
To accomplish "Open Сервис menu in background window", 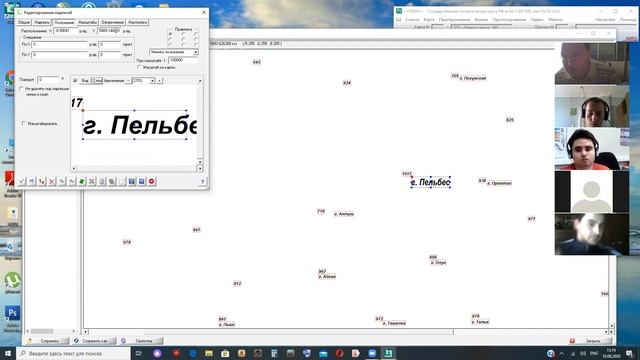I will pos(537,20).
